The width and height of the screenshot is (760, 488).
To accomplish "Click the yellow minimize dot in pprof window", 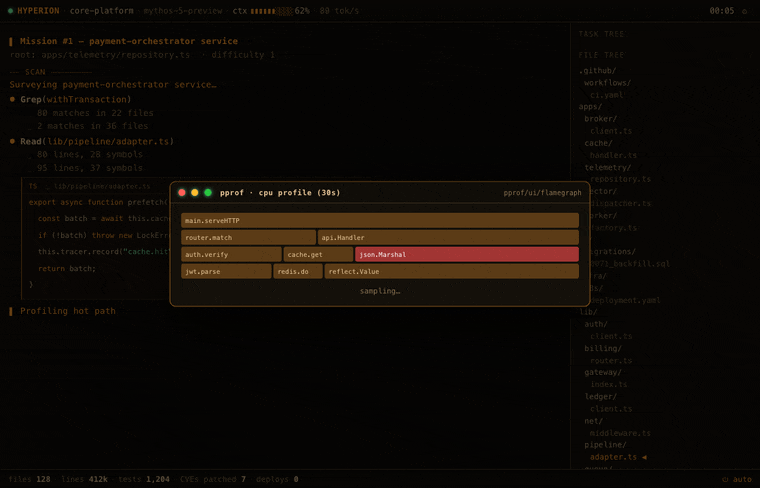I will (195, 192).
